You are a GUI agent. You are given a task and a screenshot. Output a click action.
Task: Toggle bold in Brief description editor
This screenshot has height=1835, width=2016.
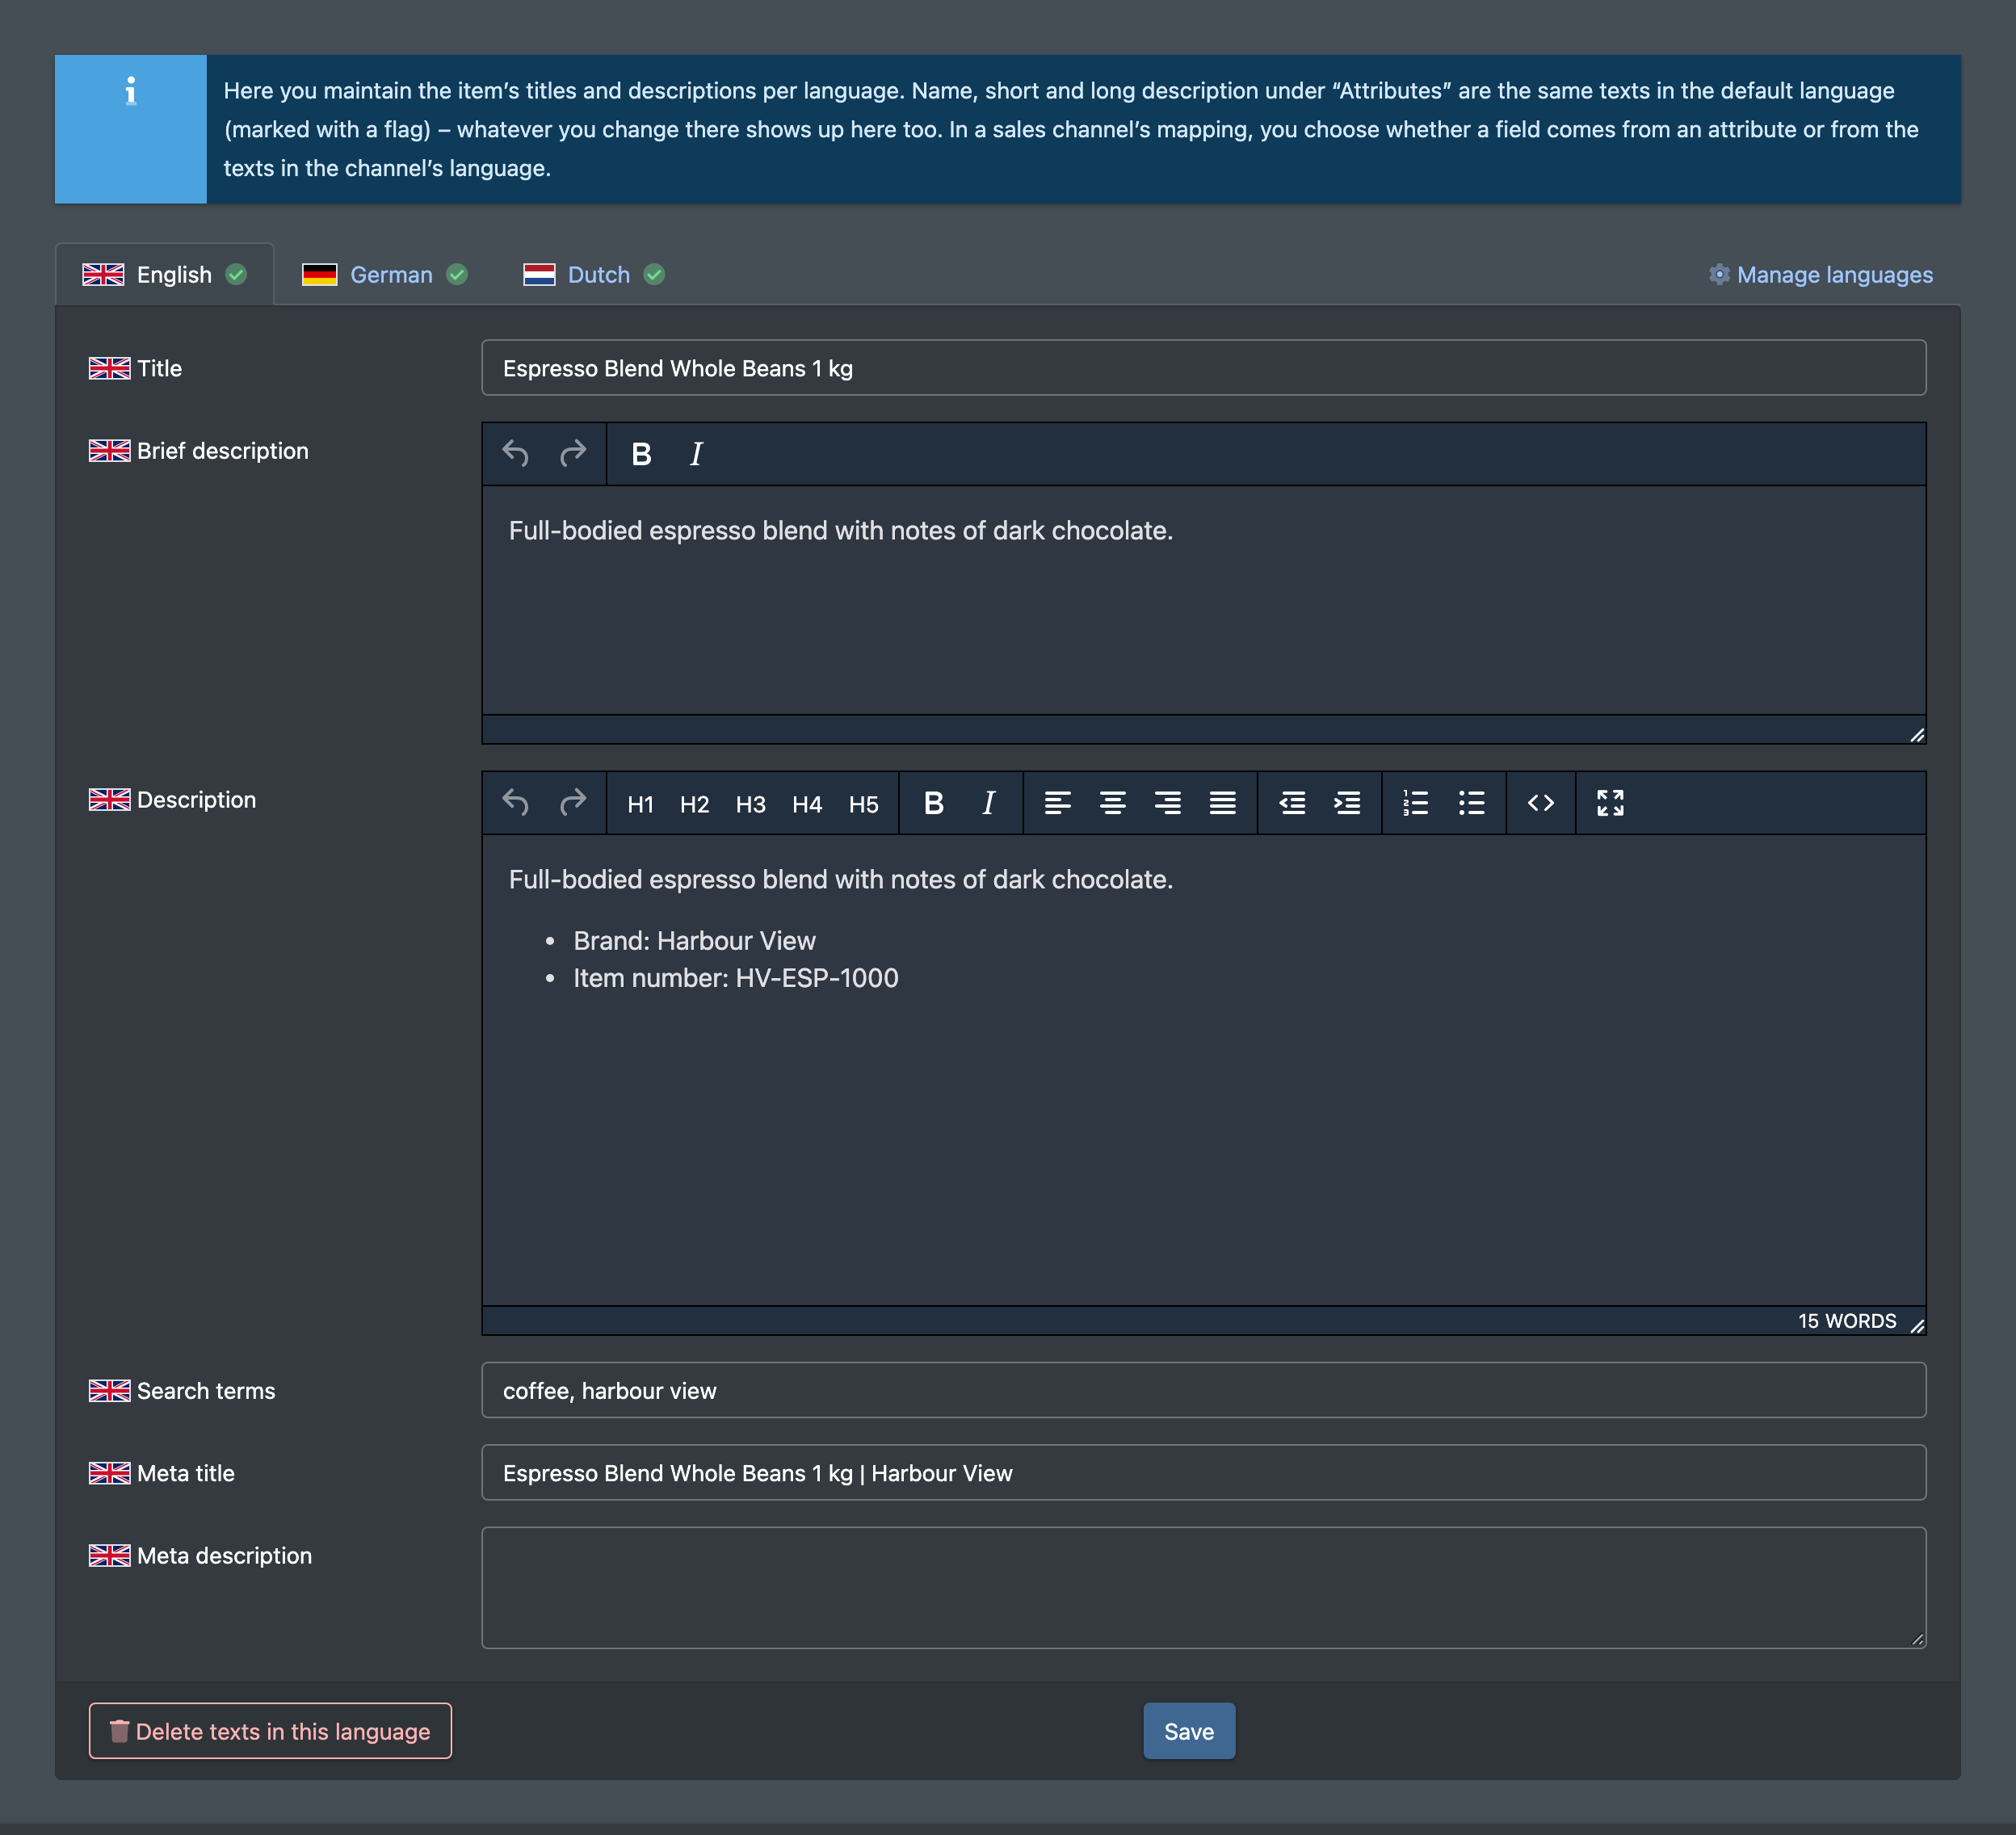tap(641, 454)
